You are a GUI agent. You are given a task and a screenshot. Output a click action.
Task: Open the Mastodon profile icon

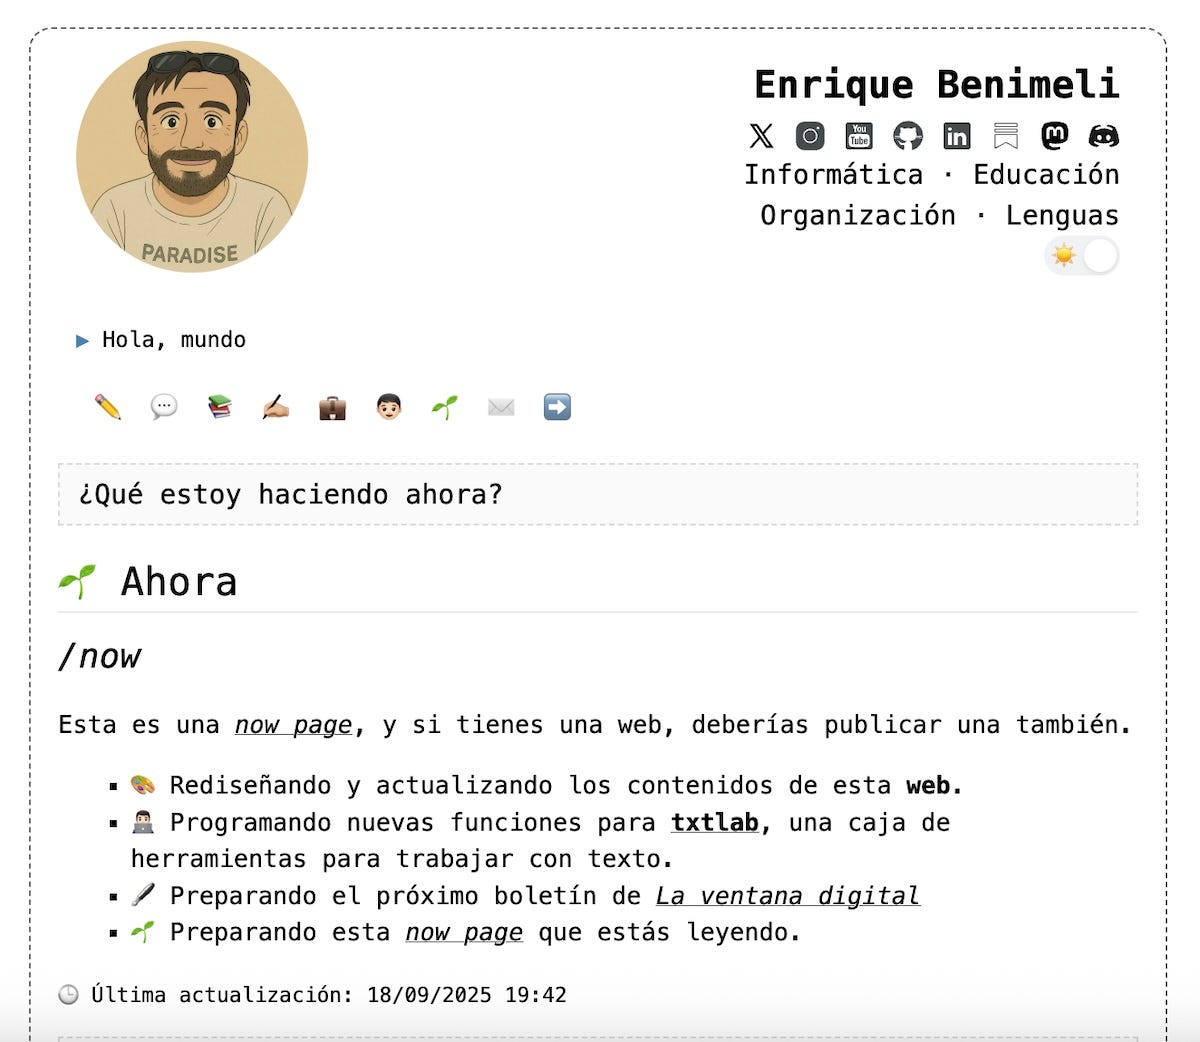coord(1055,135)
